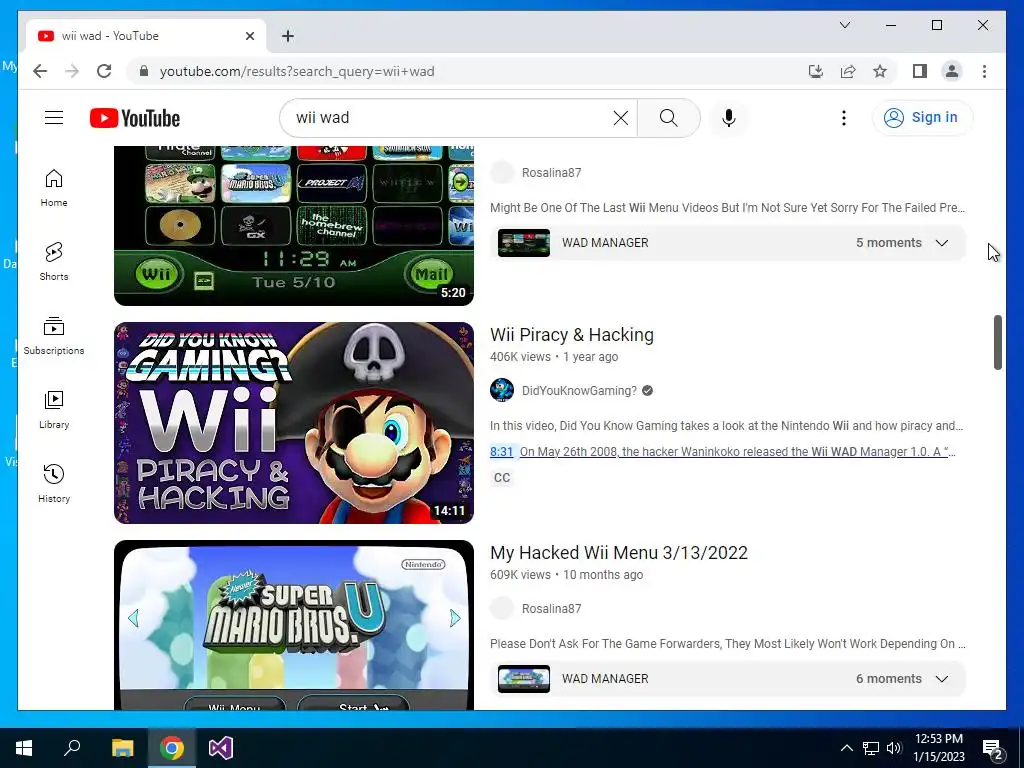Open the Windows Start menu
The image size is (1024, 768).
point(24,748)
